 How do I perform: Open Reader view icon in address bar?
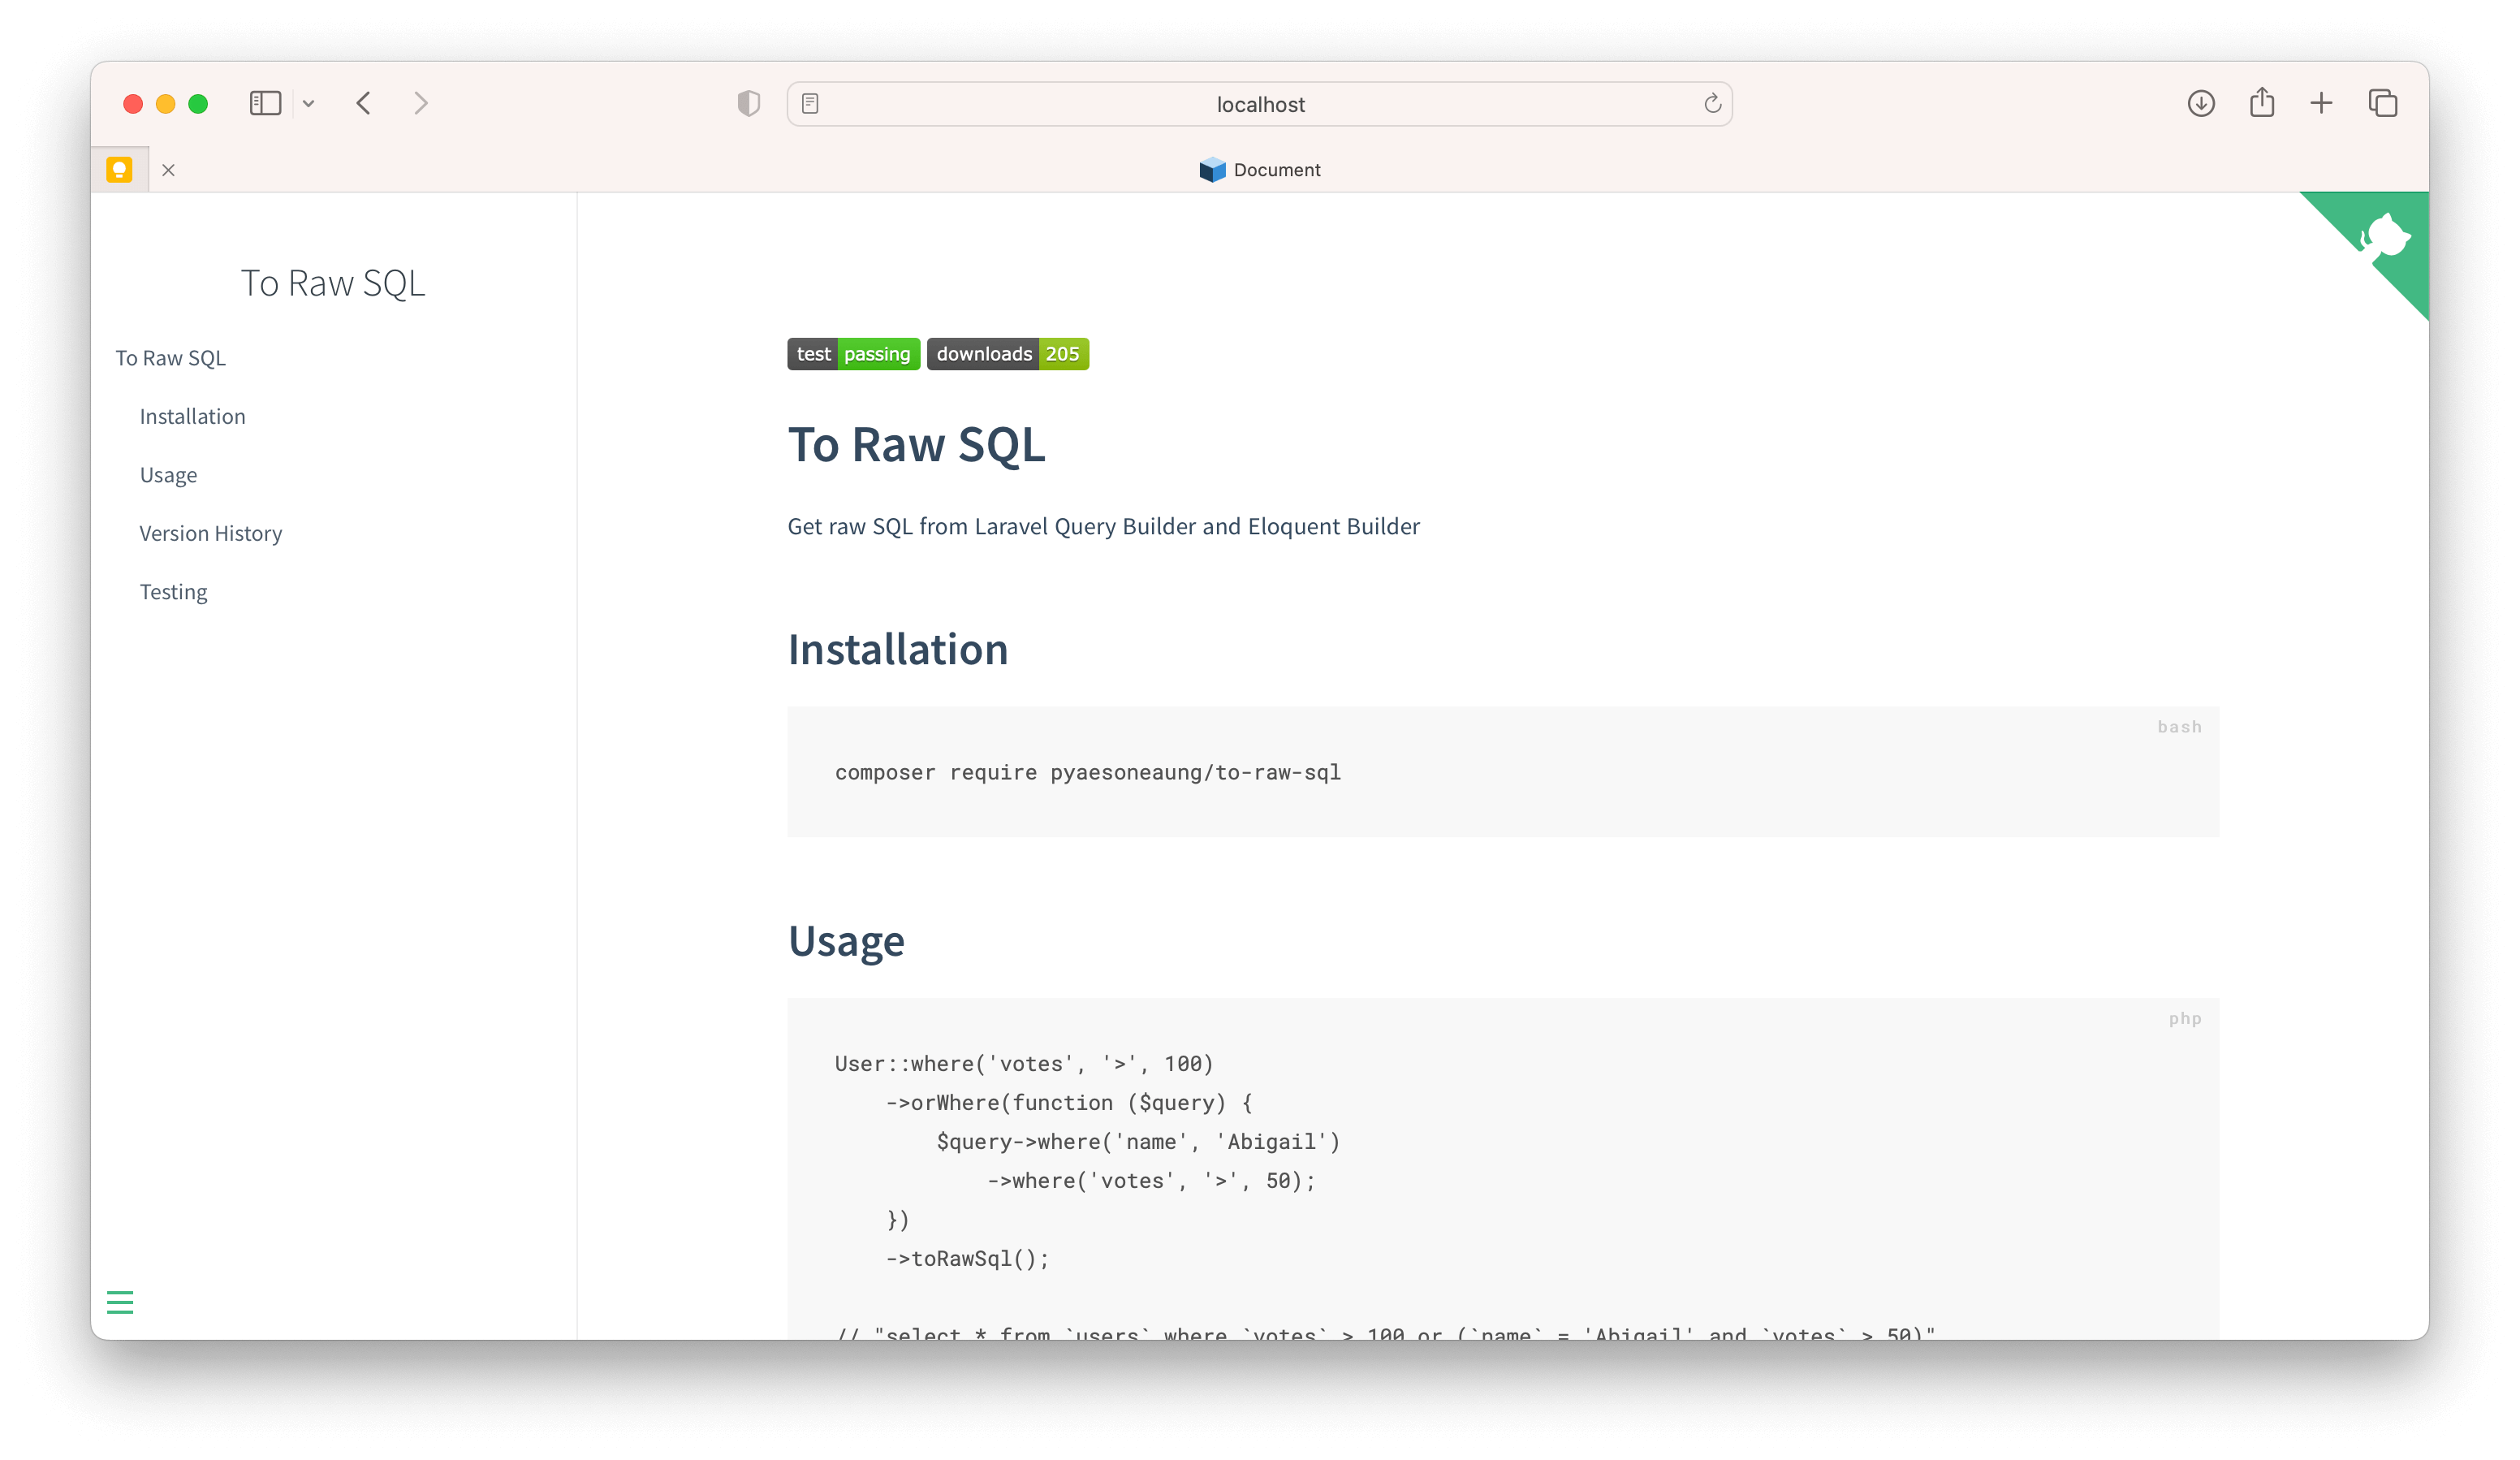810,103
